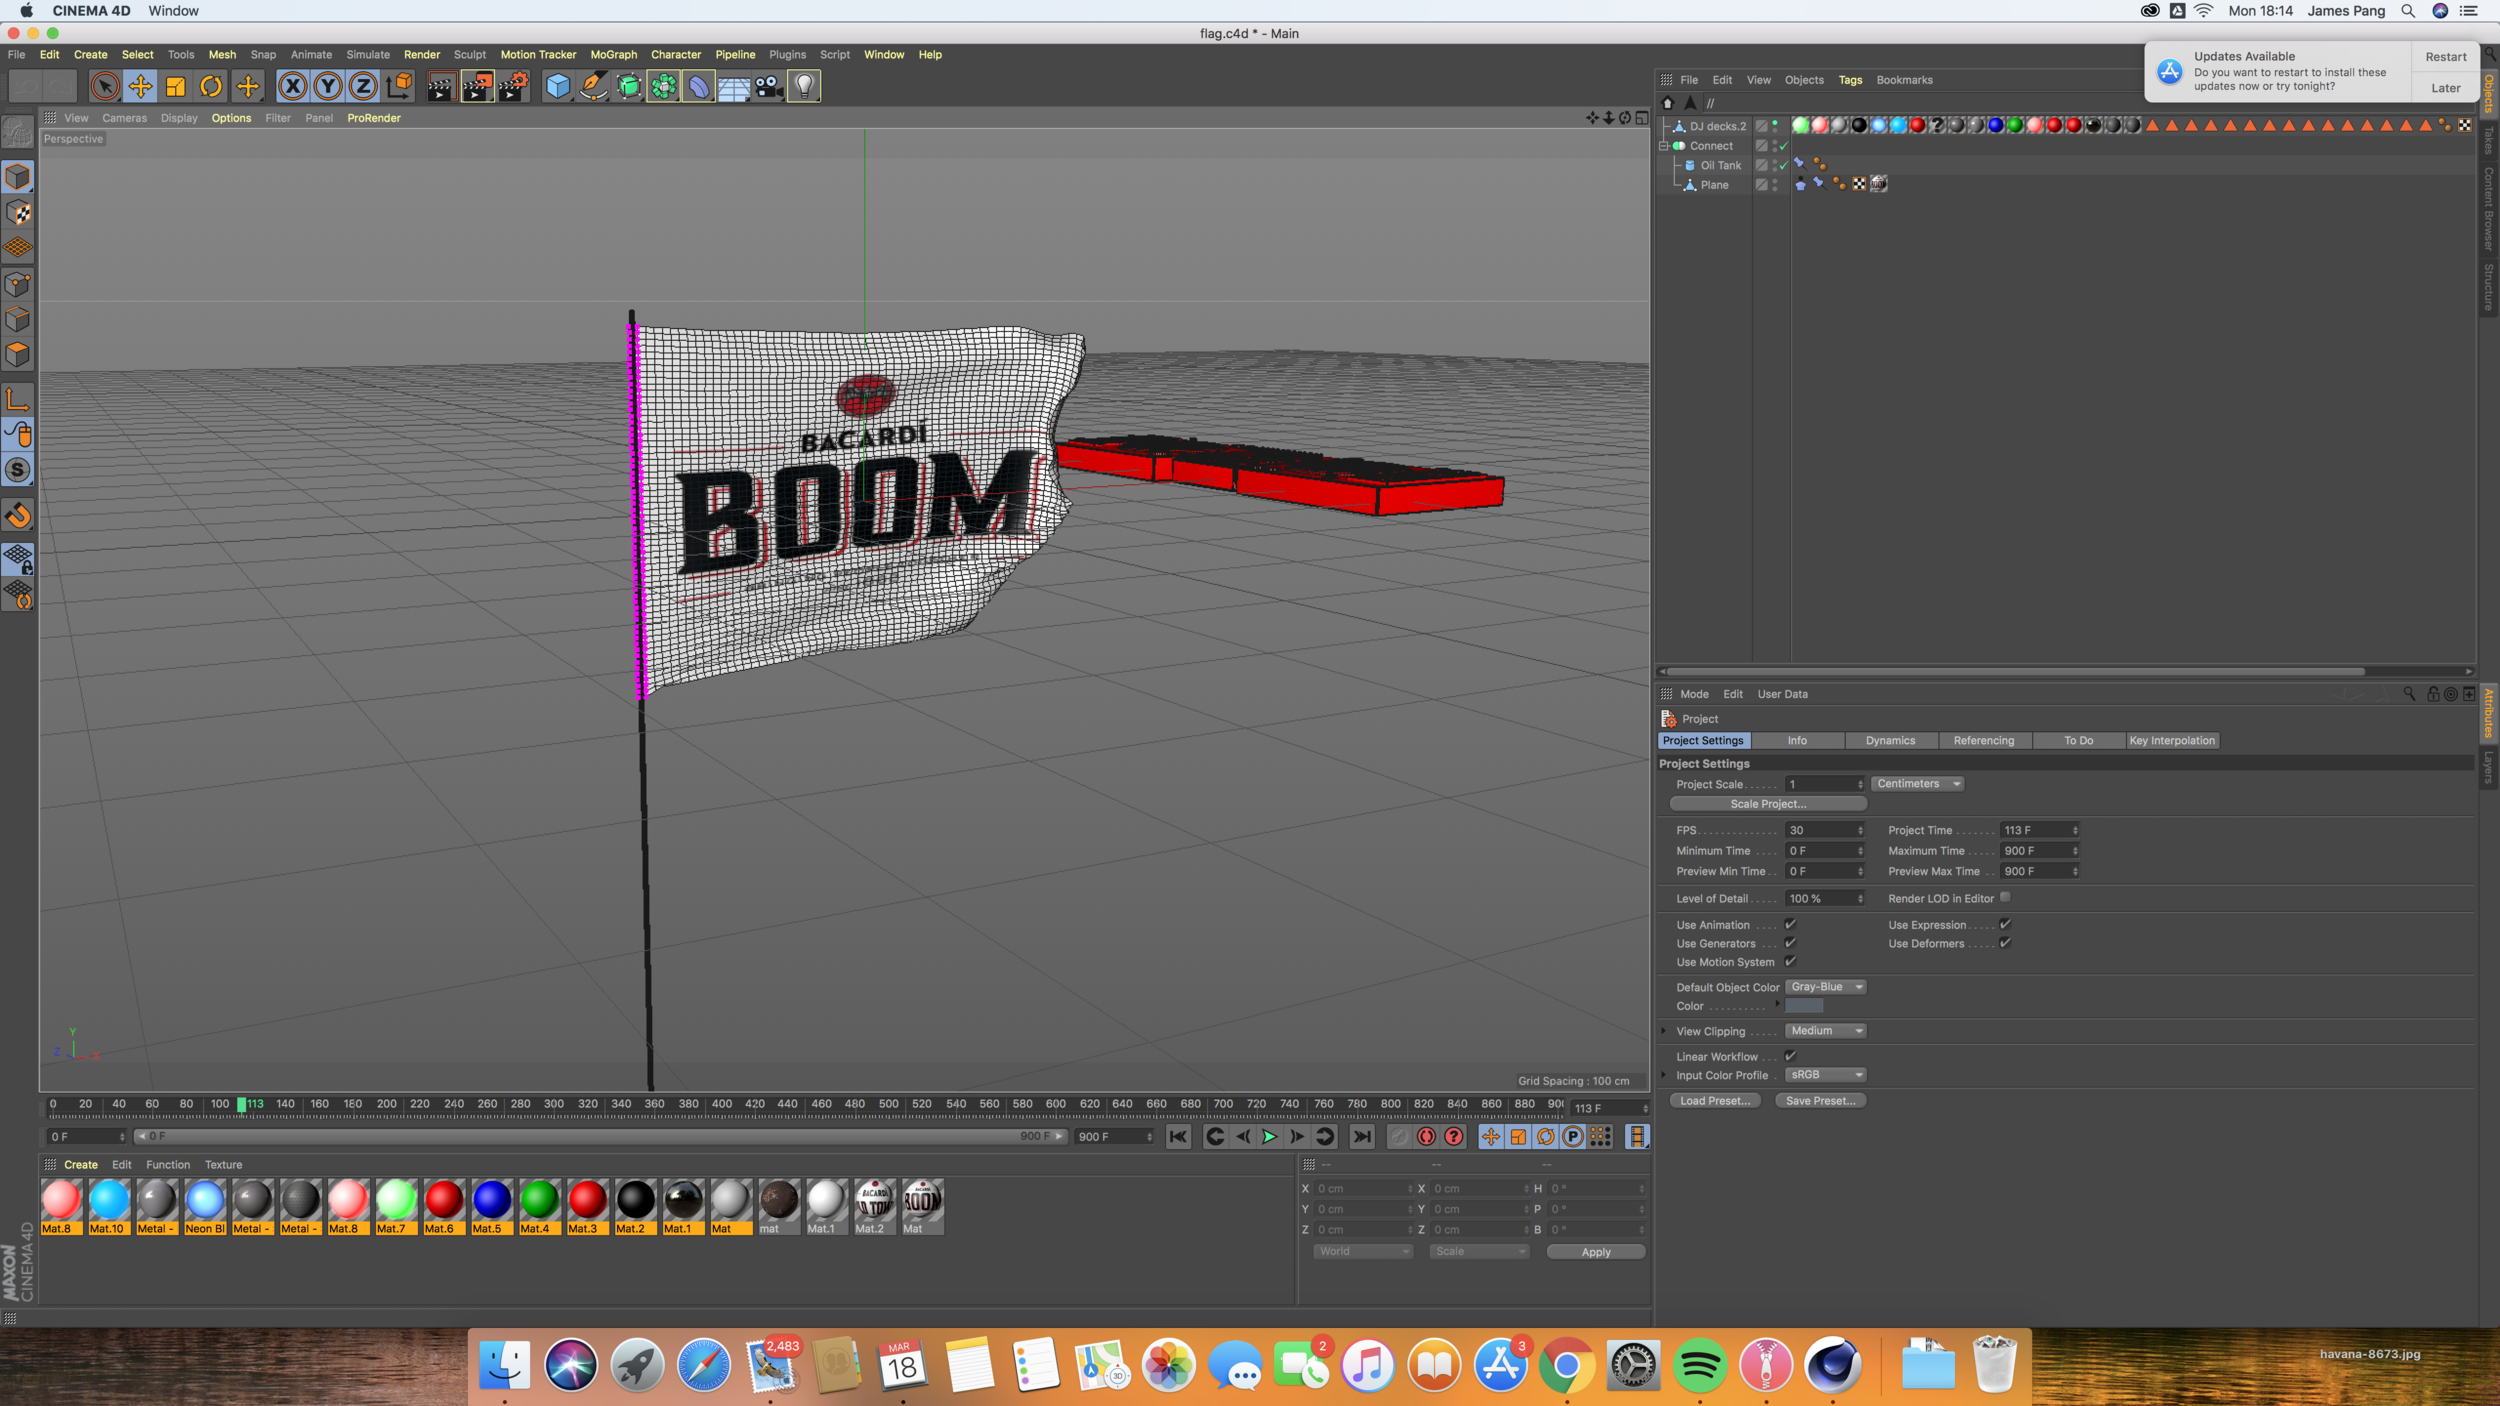Record active objects keyframe
Viewport: 2500px width, 1406px height.
pos(1399,1137)
